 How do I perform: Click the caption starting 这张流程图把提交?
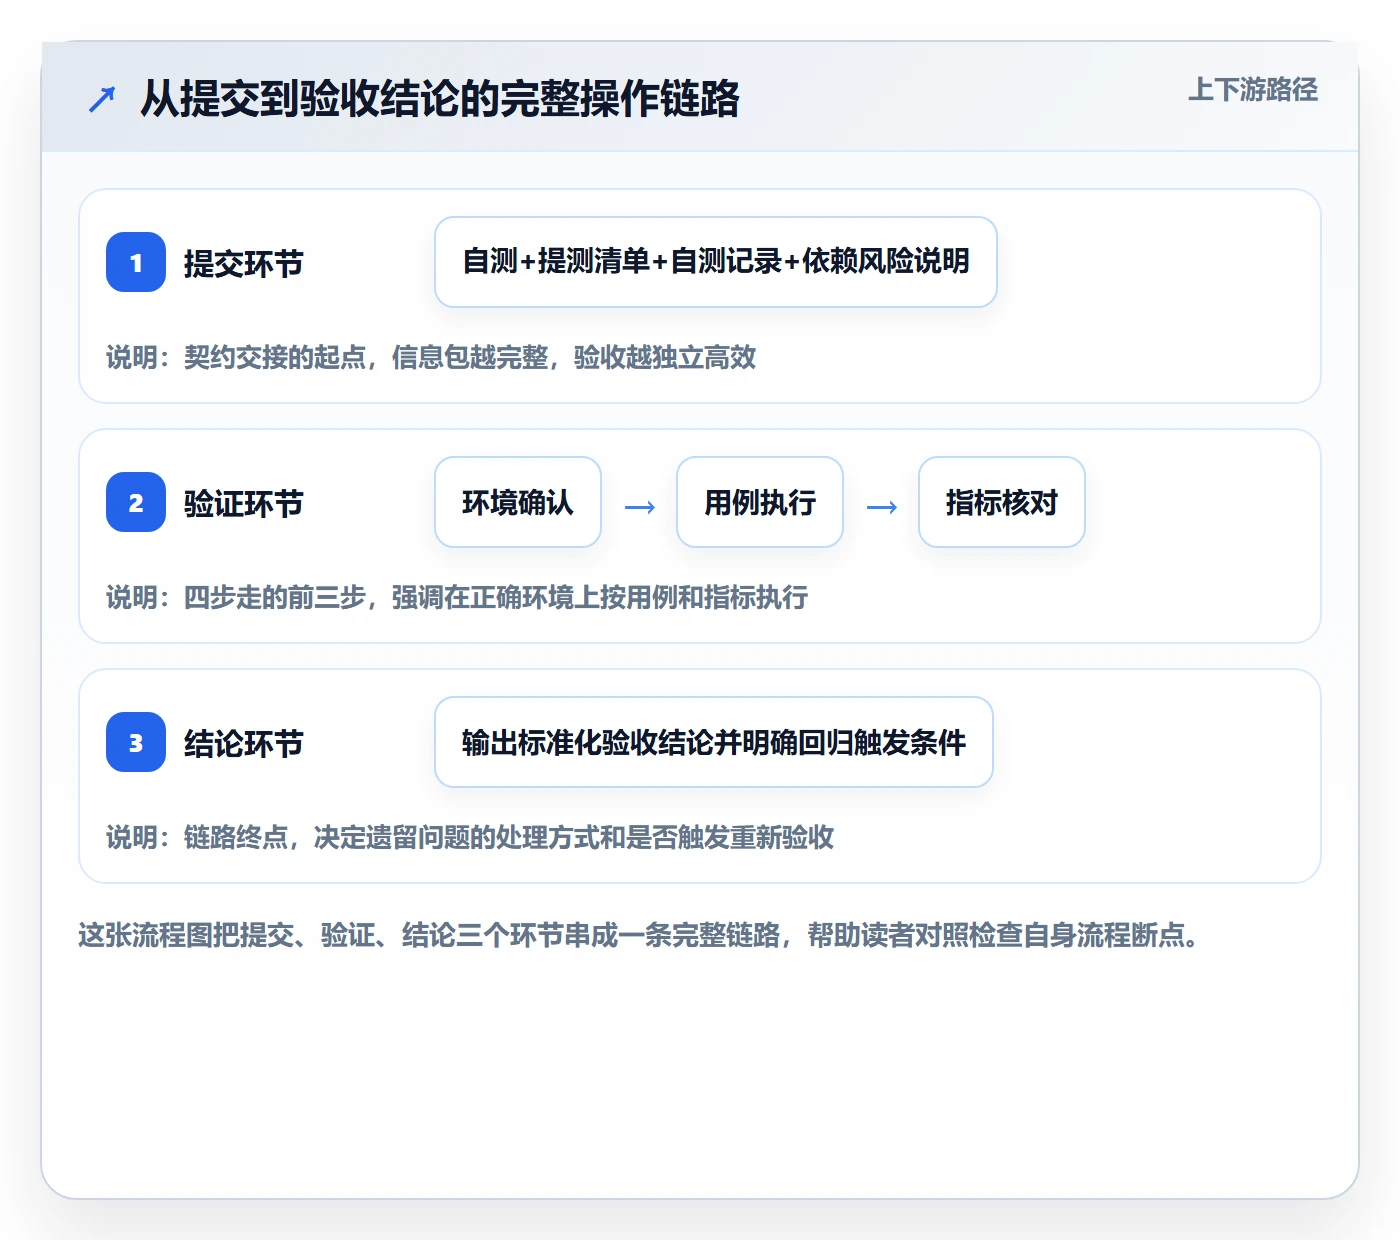(638, 936)
